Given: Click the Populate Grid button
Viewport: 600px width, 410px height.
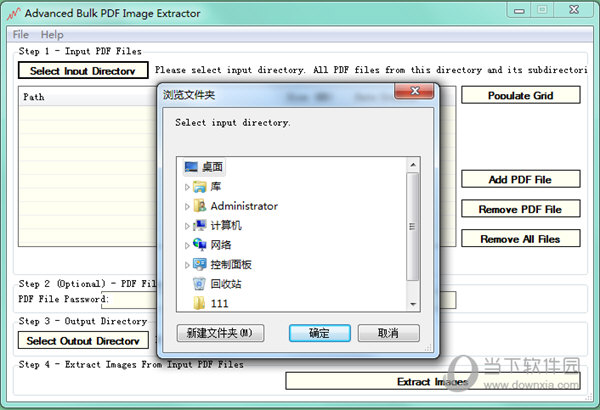Looking at the screenshot, I should [x=520, y=95].
